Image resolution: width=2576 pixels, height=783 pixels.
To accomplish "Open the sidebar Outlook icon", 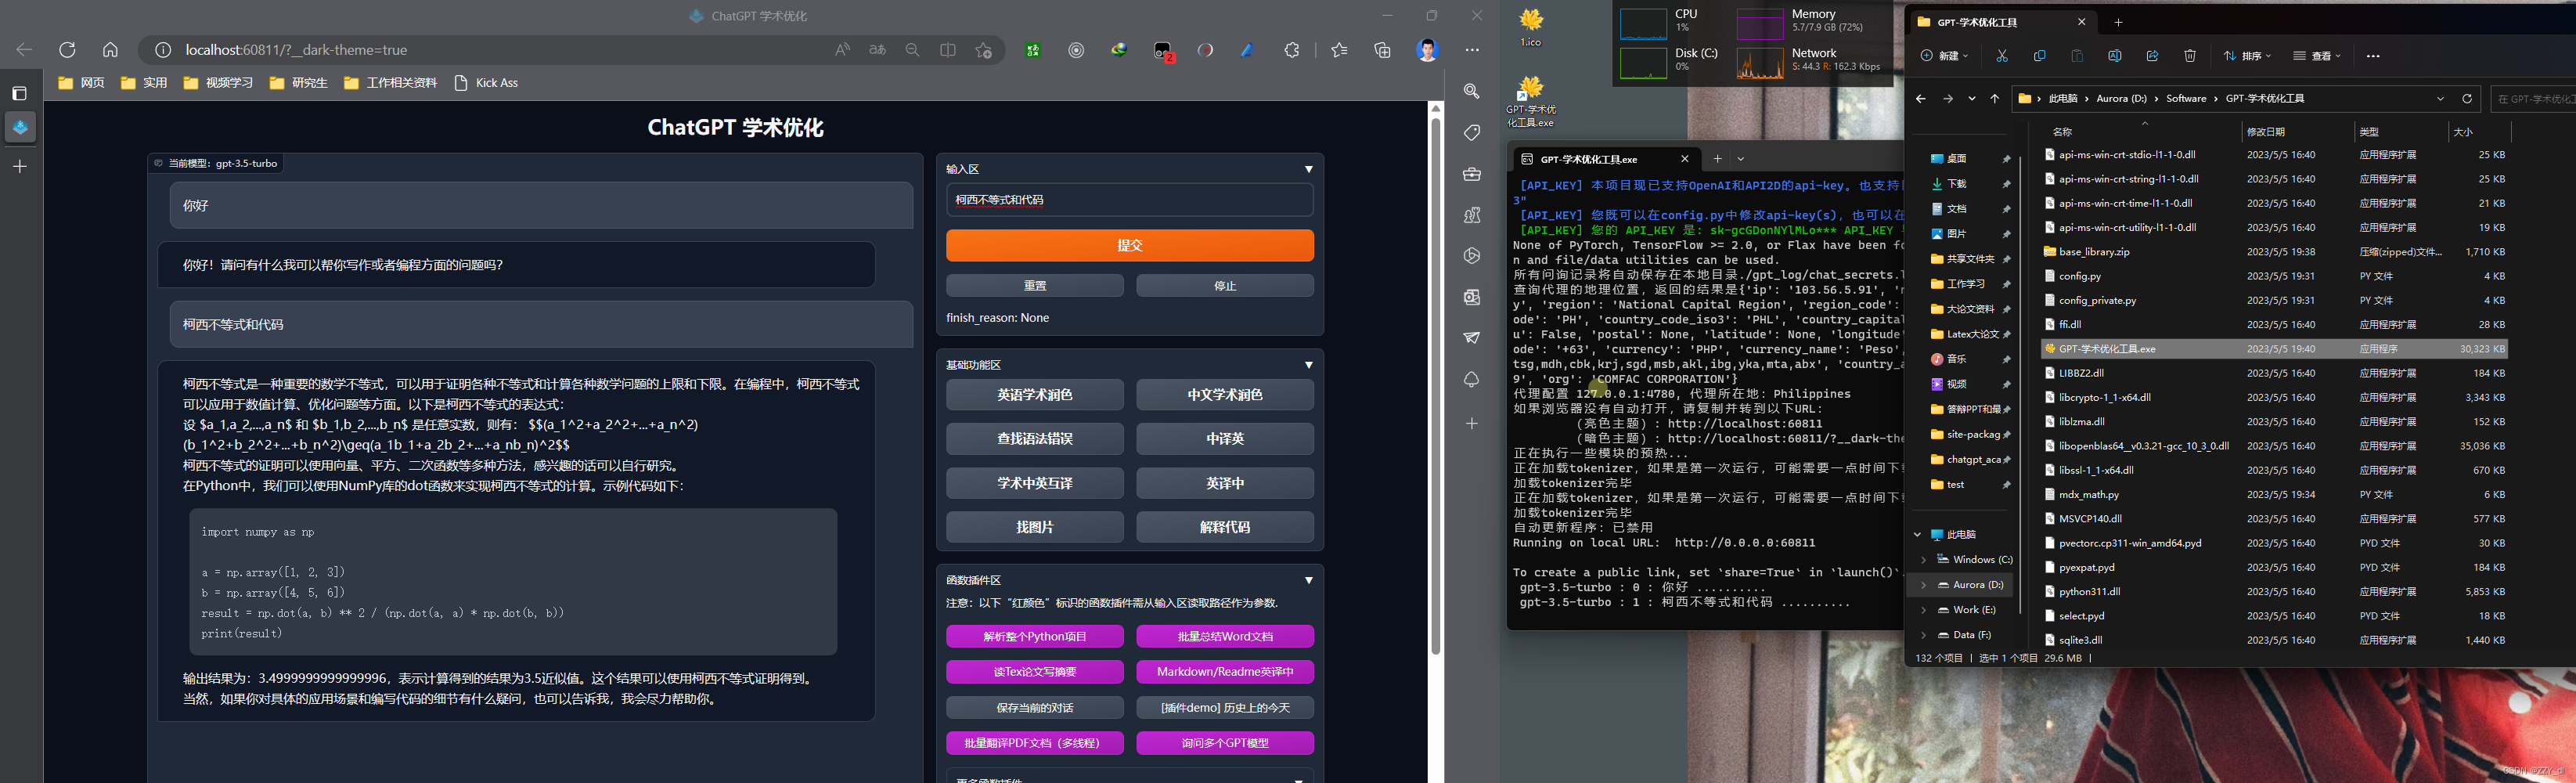I will coord(1471,297).
